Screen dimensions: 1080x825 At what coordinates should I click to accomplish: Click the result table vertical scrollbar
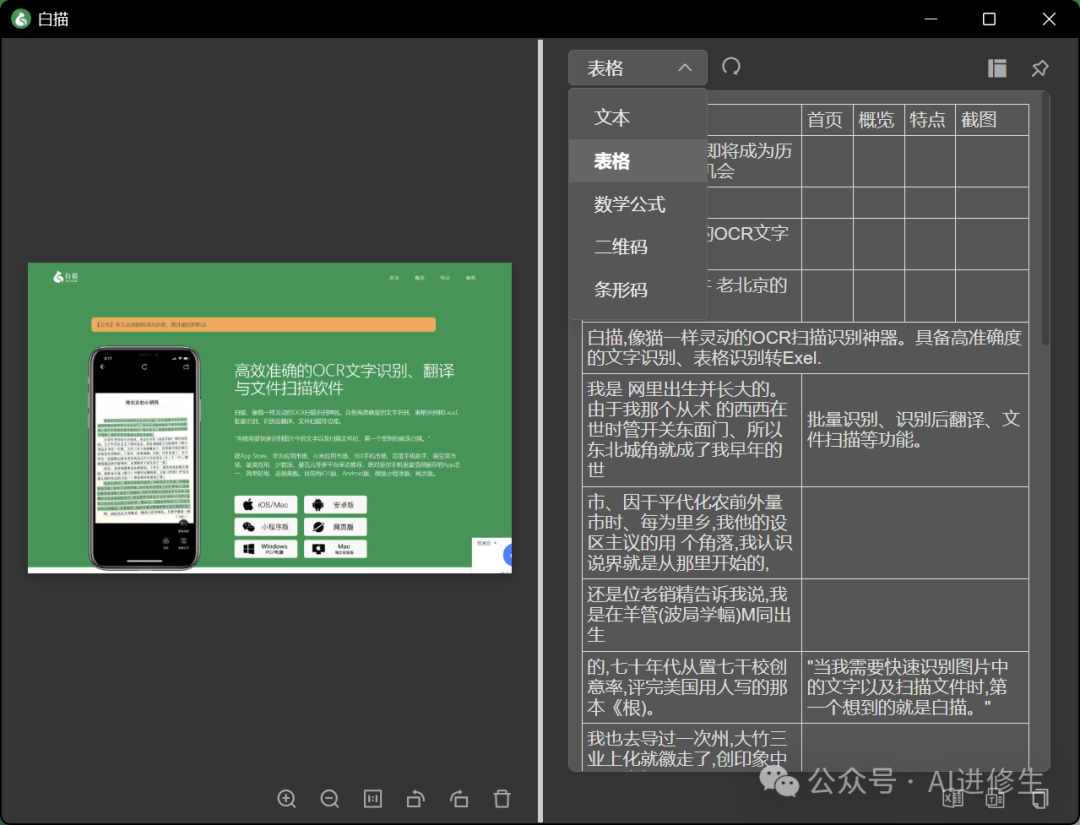pyautogui.click(x=1046, y=220)
